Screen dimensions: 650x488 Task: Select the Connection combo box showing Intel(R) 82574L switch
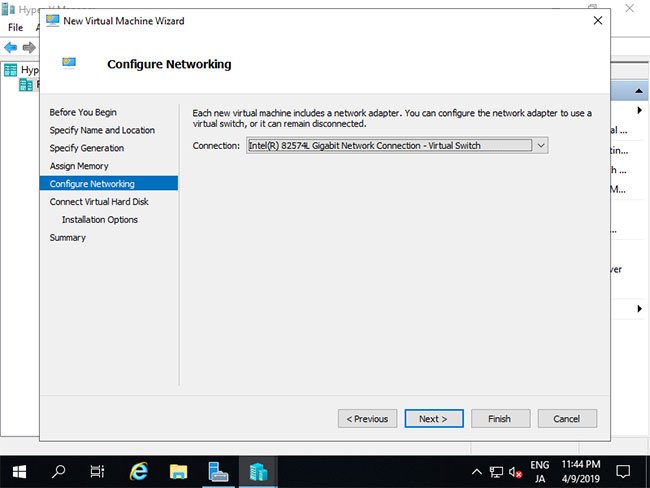[x=397, y=146]
